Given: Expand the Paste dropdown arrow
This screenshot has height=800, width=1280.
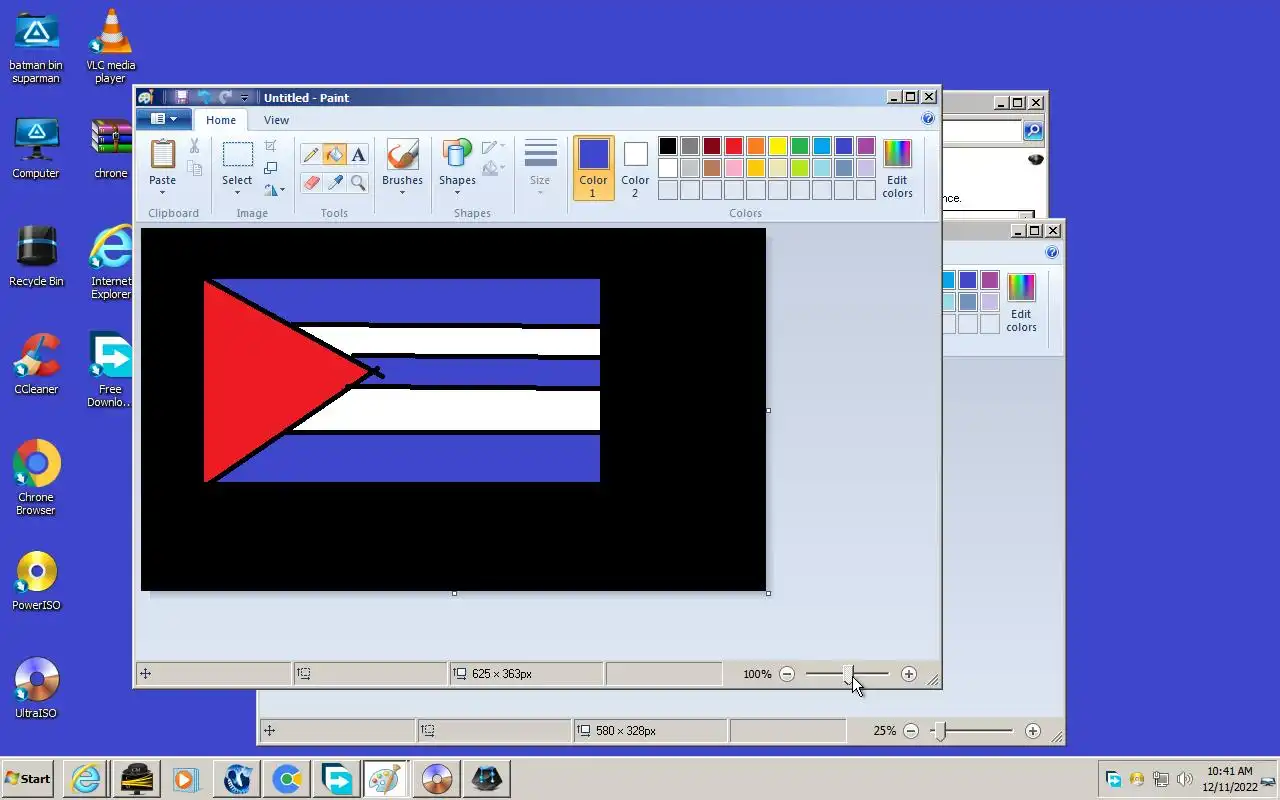Looking at the screenshot, I should tap(162, 192).
